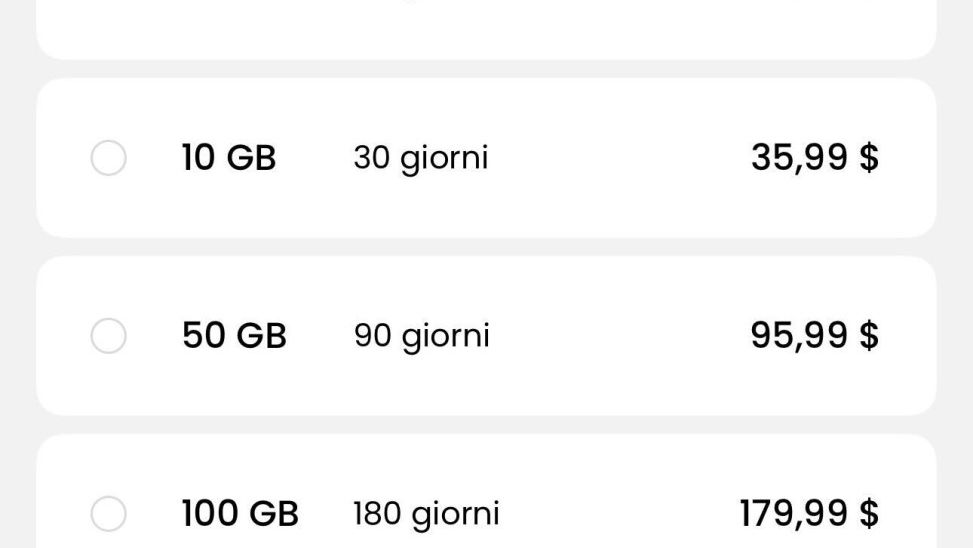Click the 179,99 $ price
Image resolution: width=973 pixels, height=548 pixels.
(x=809, y=514)
